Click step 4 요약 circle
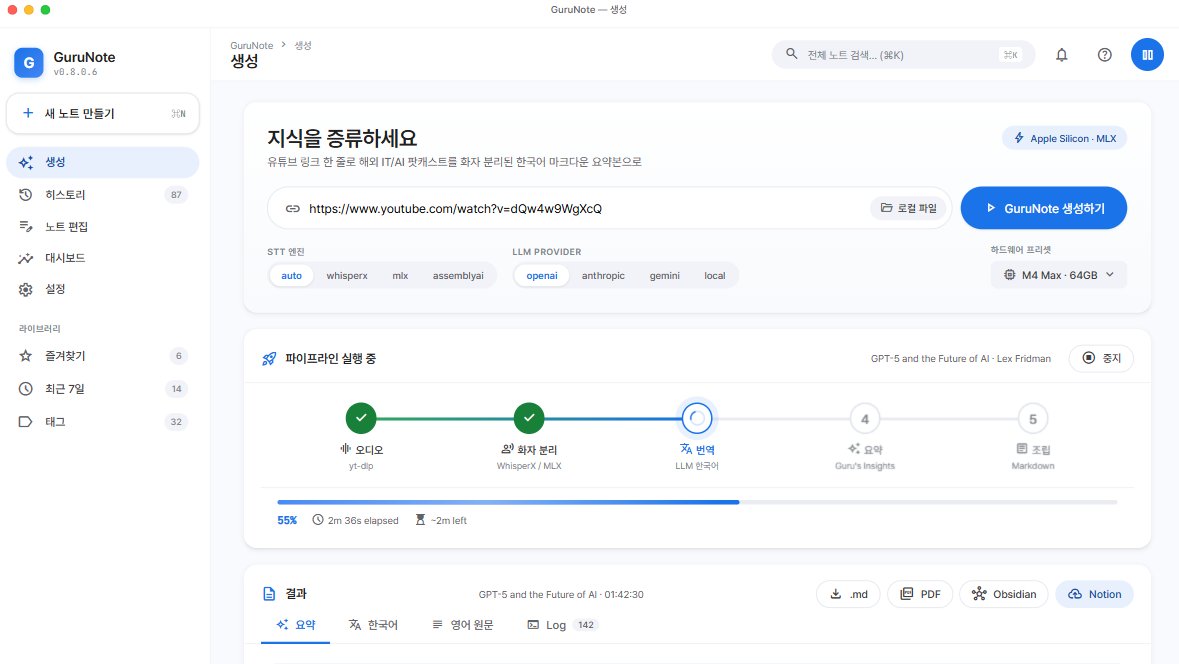This screenshot has height=664, width=1179. pos(865,419)
